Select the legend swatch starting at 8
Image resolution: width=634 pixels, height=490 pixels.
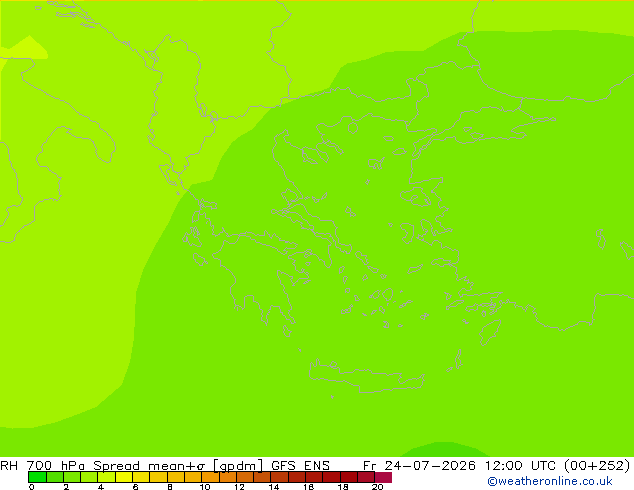(x=175, y=477)
